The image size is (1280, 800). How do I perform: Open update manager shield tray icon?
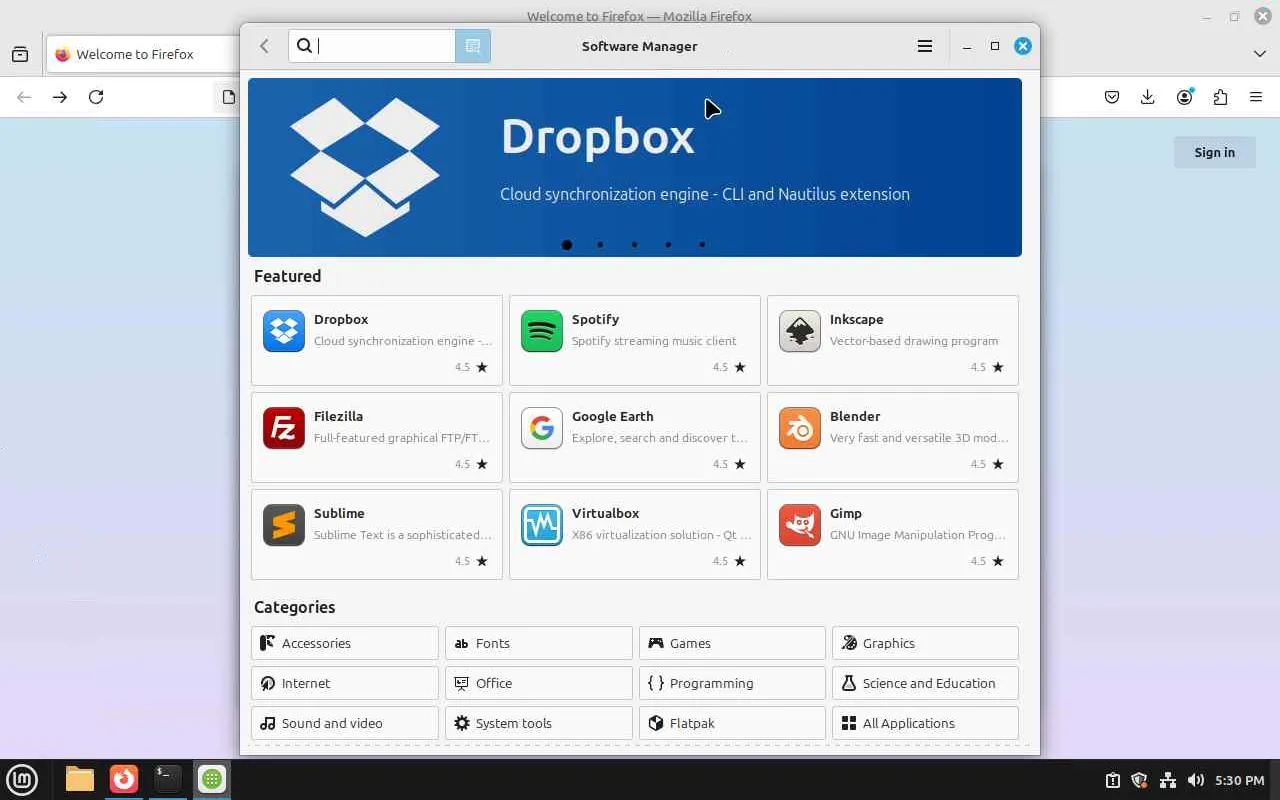(x=1139, y=780)
